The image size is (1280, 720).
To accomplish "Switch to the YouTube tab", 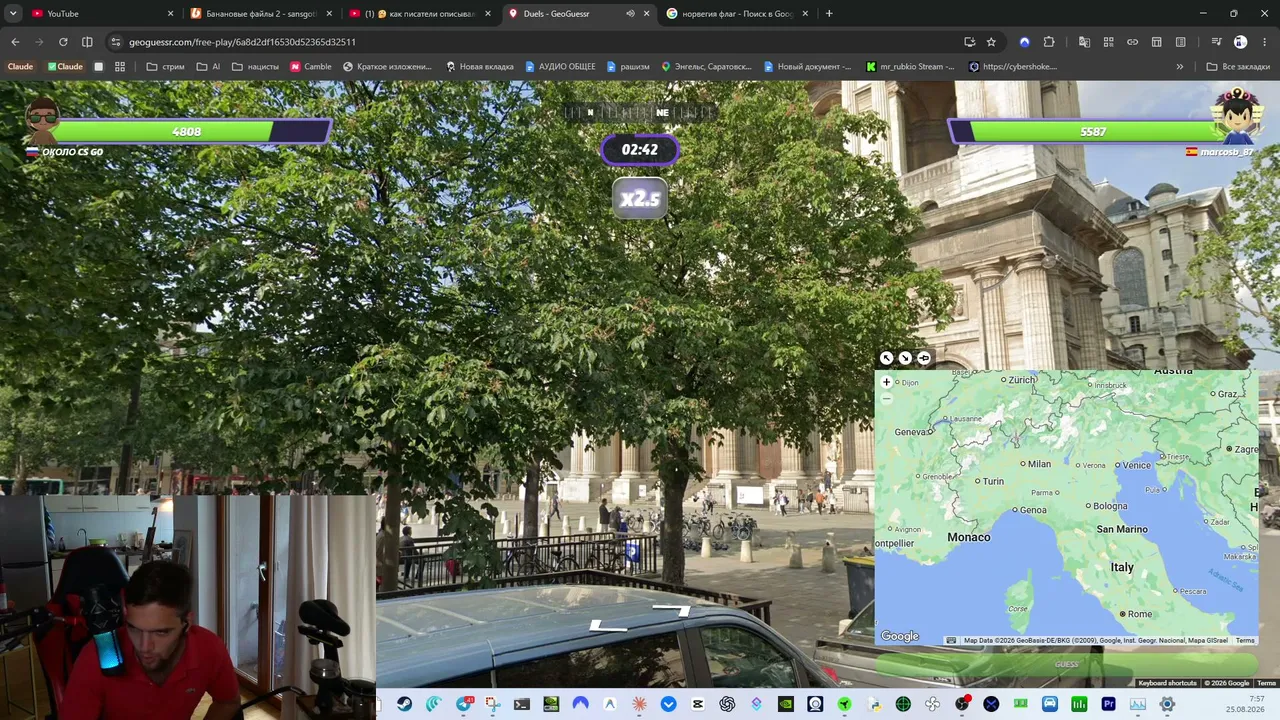I will tap(104, 14).
